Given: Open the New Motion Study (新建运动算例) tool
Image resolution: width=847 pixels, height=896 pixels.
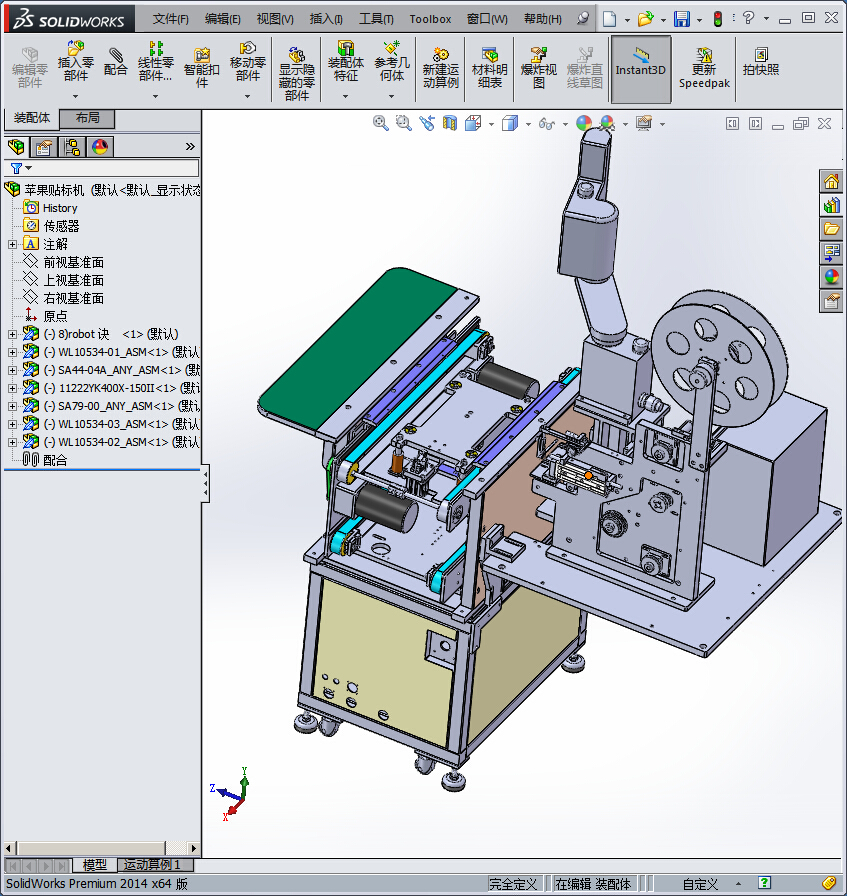Looking at the screenshot, I should (x=441, y=68).
